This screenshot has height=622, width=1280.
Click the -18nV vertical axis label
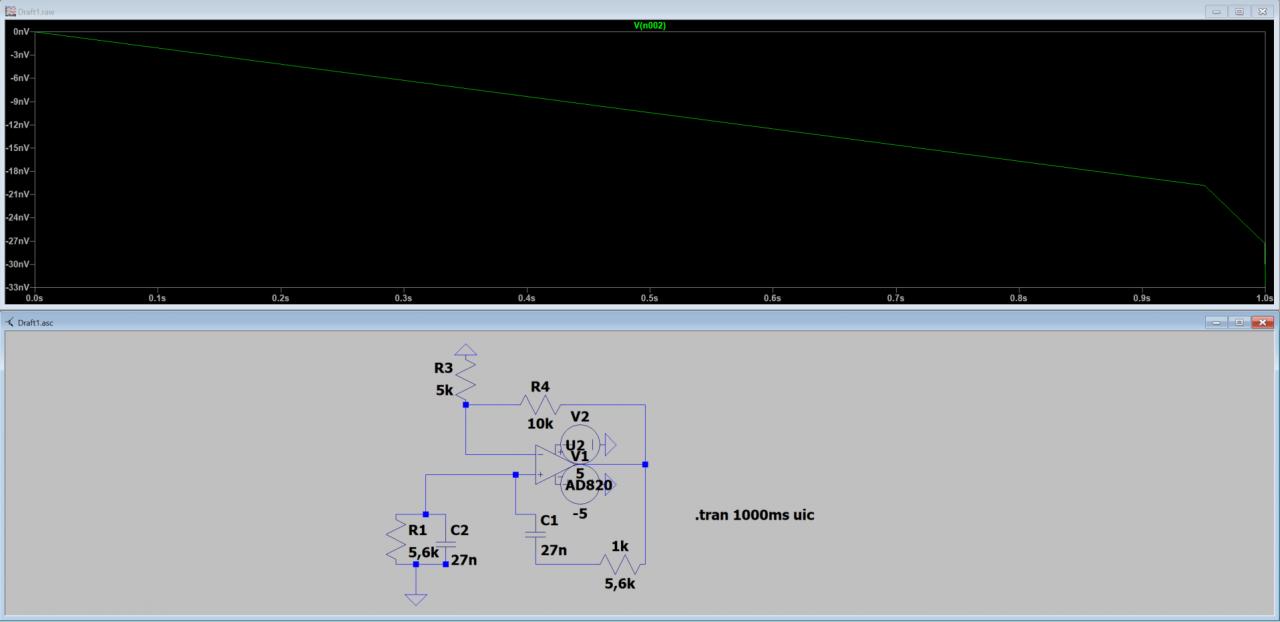click(x=20, y=171)
